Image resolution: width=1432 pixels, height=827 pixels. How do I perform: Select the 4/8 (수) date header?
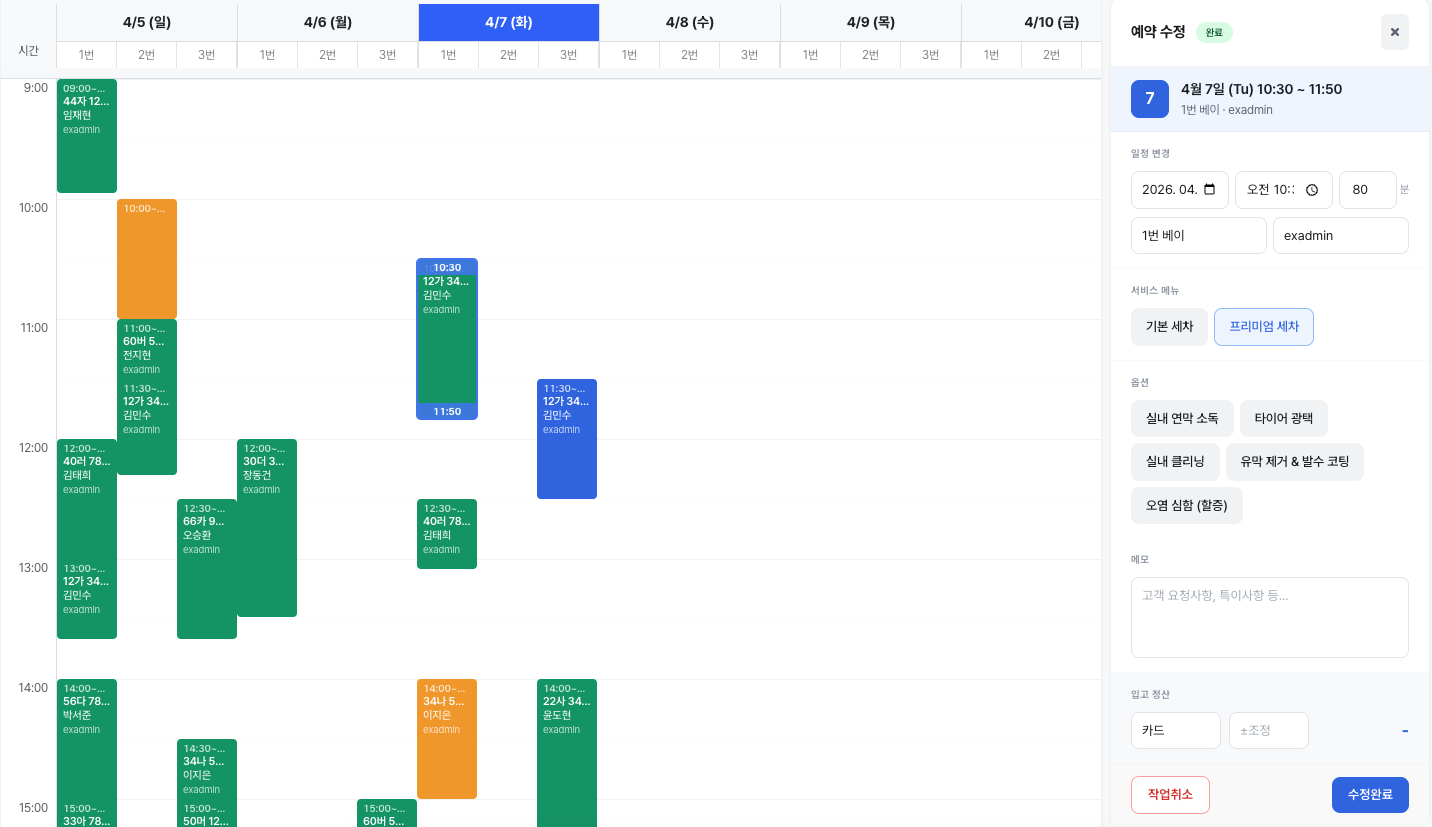689,22
